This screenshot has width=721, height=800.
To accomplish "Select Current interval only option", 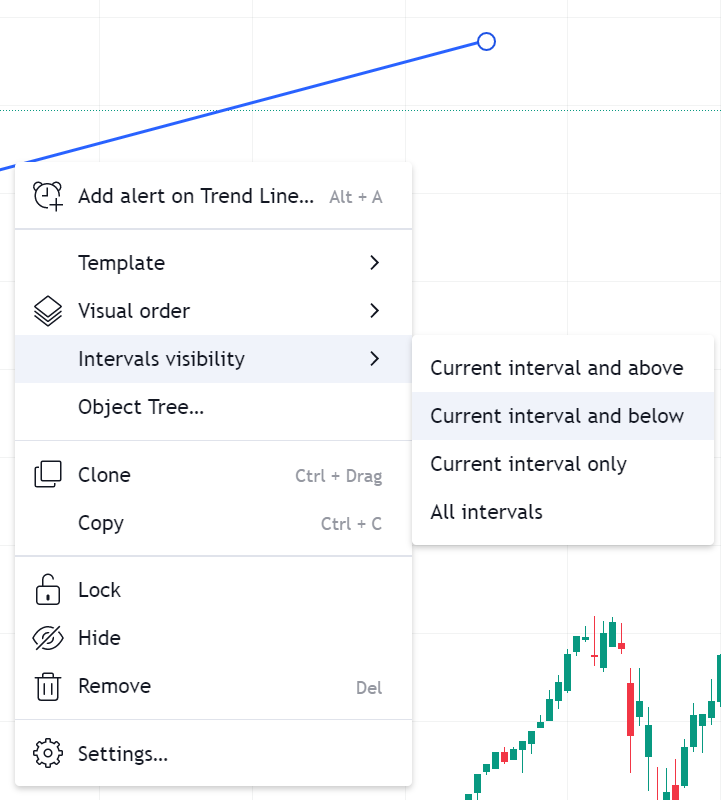I will tap(528, 464).
